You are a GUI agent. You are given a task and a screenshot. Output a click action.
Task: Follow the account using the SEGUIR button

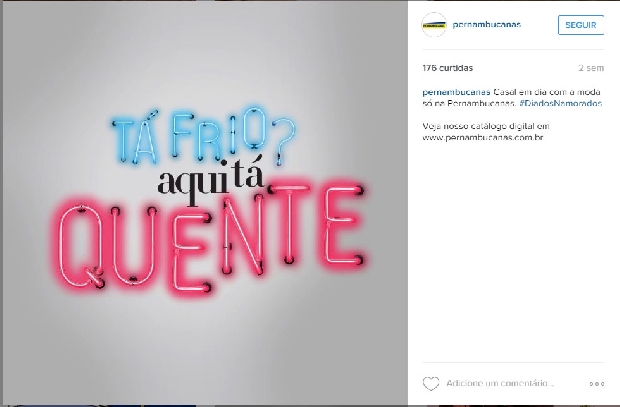(x=580, y=25)
